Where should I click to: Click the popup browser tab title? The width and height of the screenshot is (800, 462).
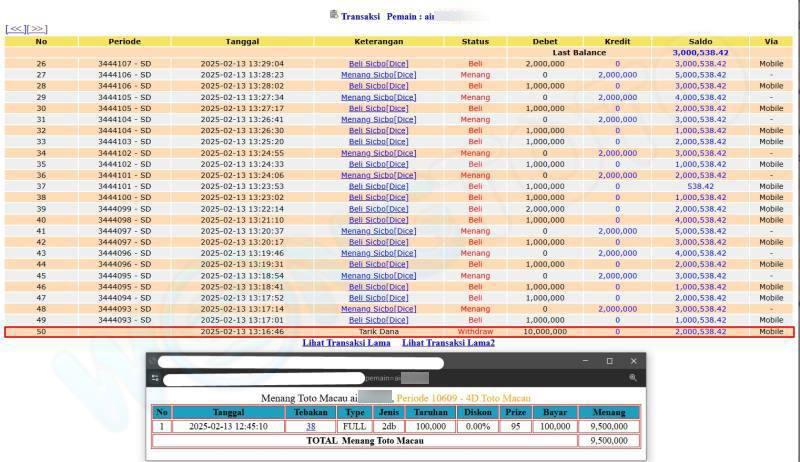(300, 363)
